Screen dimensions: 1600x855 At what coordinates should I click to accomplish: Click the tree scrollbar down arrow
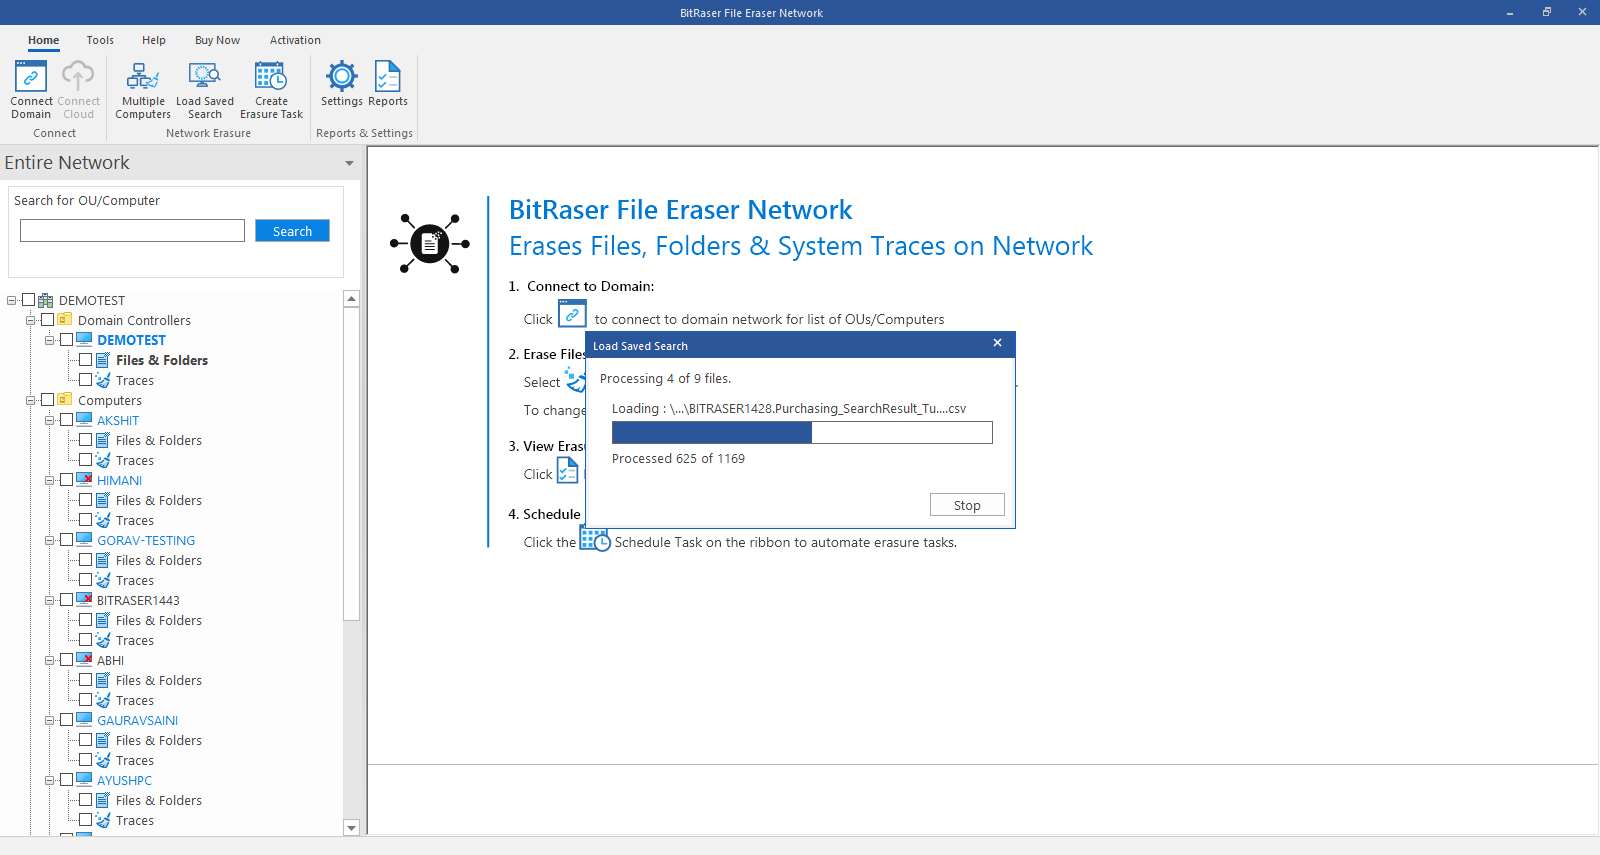click(351, 828)
